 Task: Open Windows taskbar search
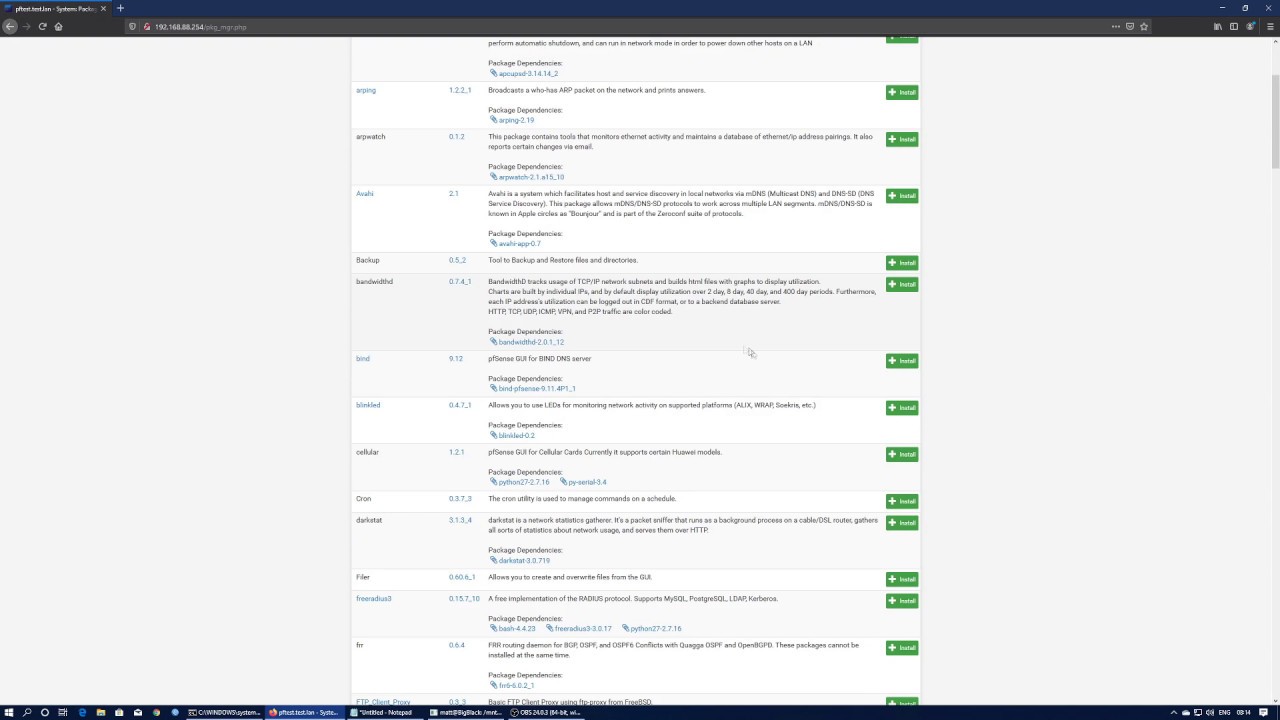[x=27, y=712]
